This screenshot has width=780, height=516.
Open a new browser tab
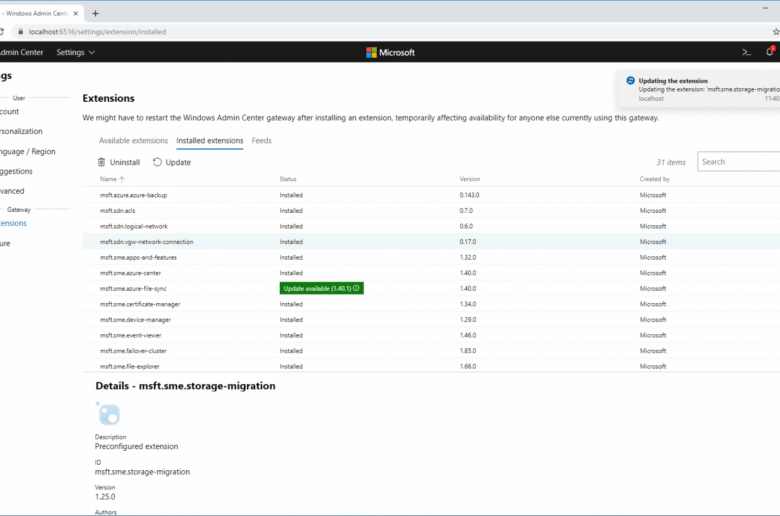click(x=96, y=13)
